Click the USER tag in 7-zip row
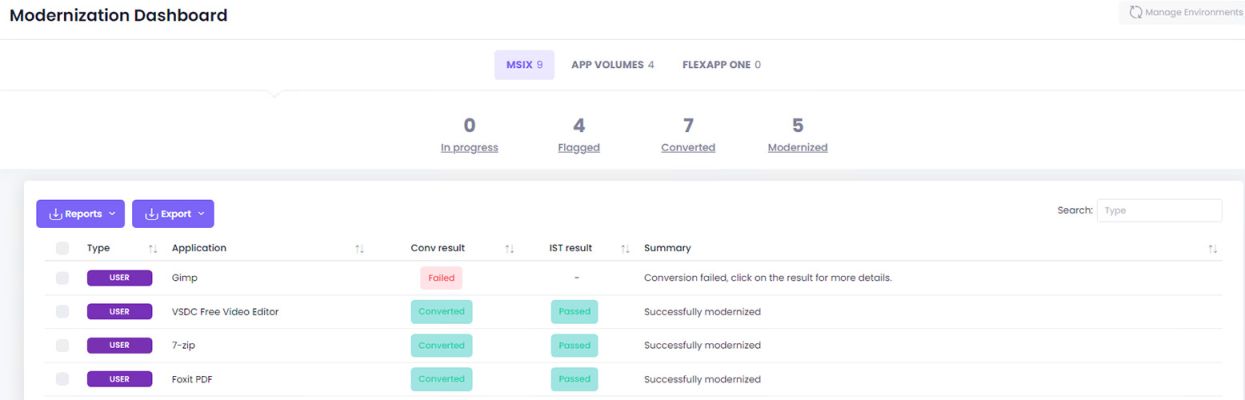1245x400 pixels. pyautogui.click(x=119, y=345)
